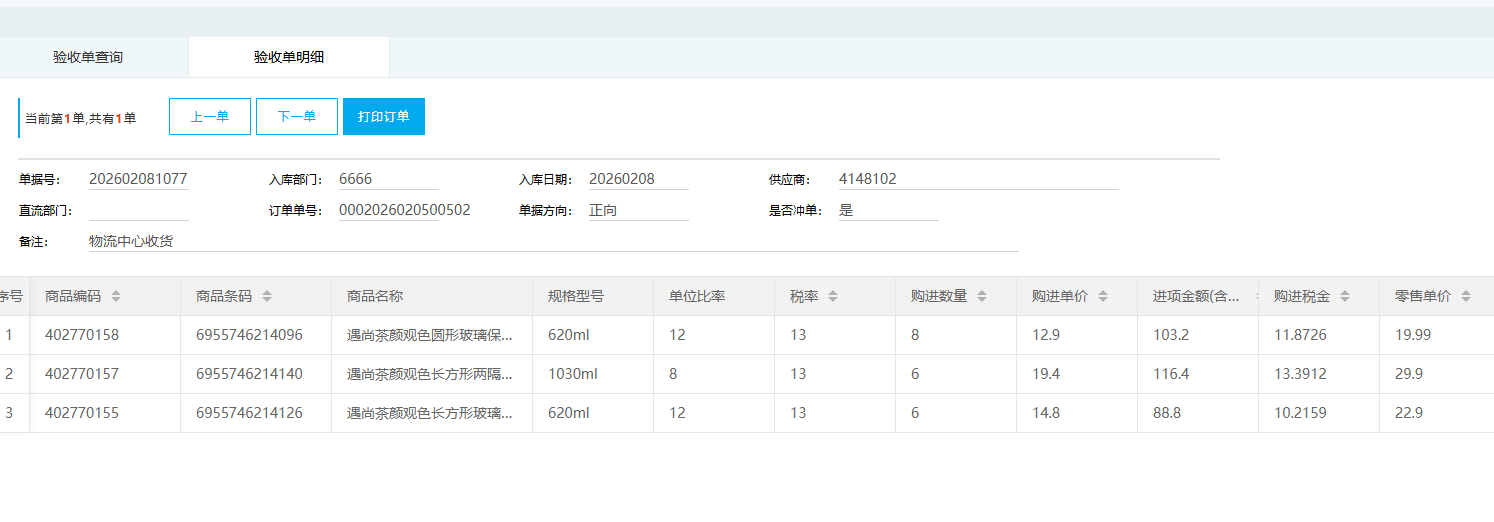Go to previous order with 上一单
This screenshot has height=522, width=1494.
(x=209, y=117)
